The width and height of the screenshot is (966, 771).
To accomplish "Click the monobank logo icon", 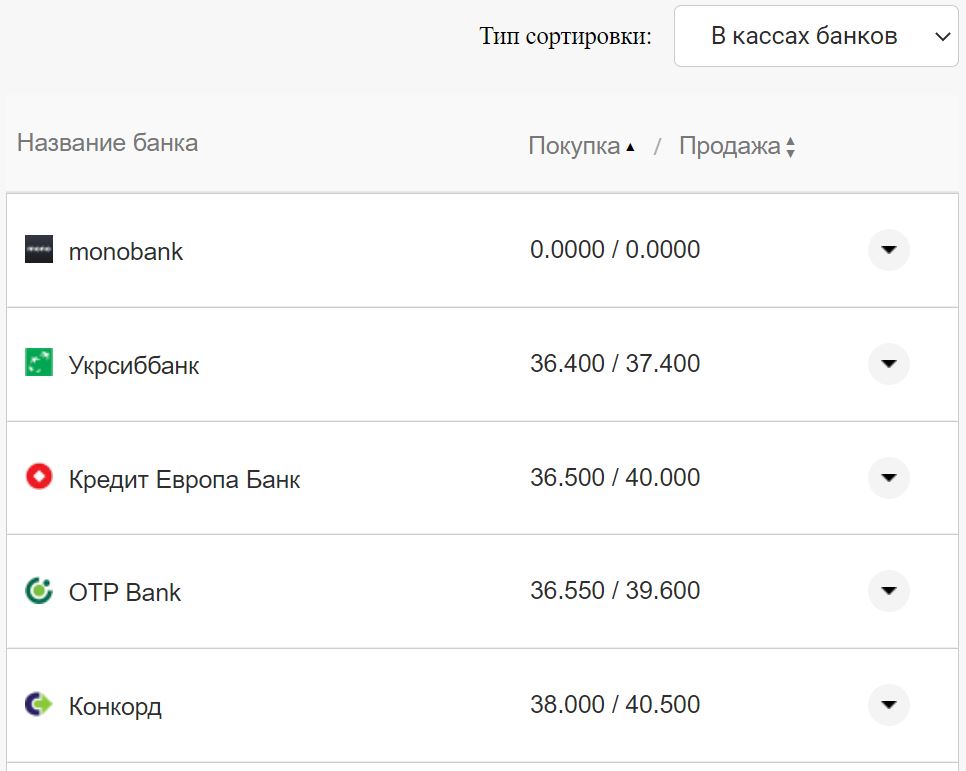I will [40, 250].
